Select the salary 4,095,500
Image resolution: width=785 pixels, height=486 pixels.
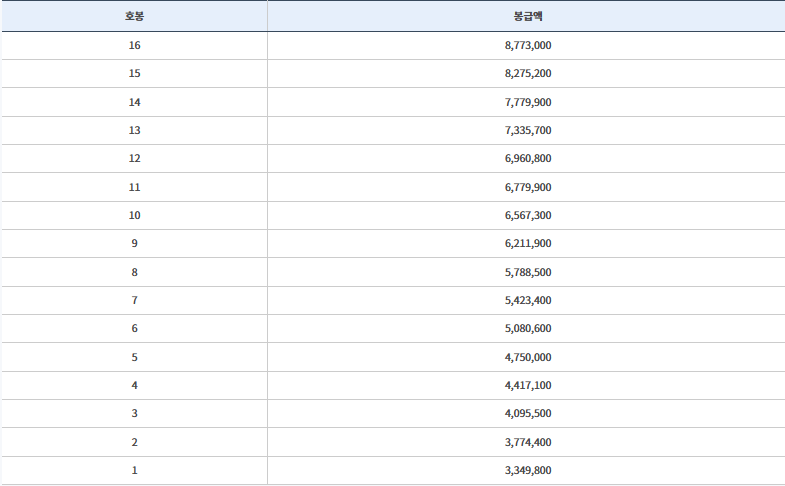(528, 414)
